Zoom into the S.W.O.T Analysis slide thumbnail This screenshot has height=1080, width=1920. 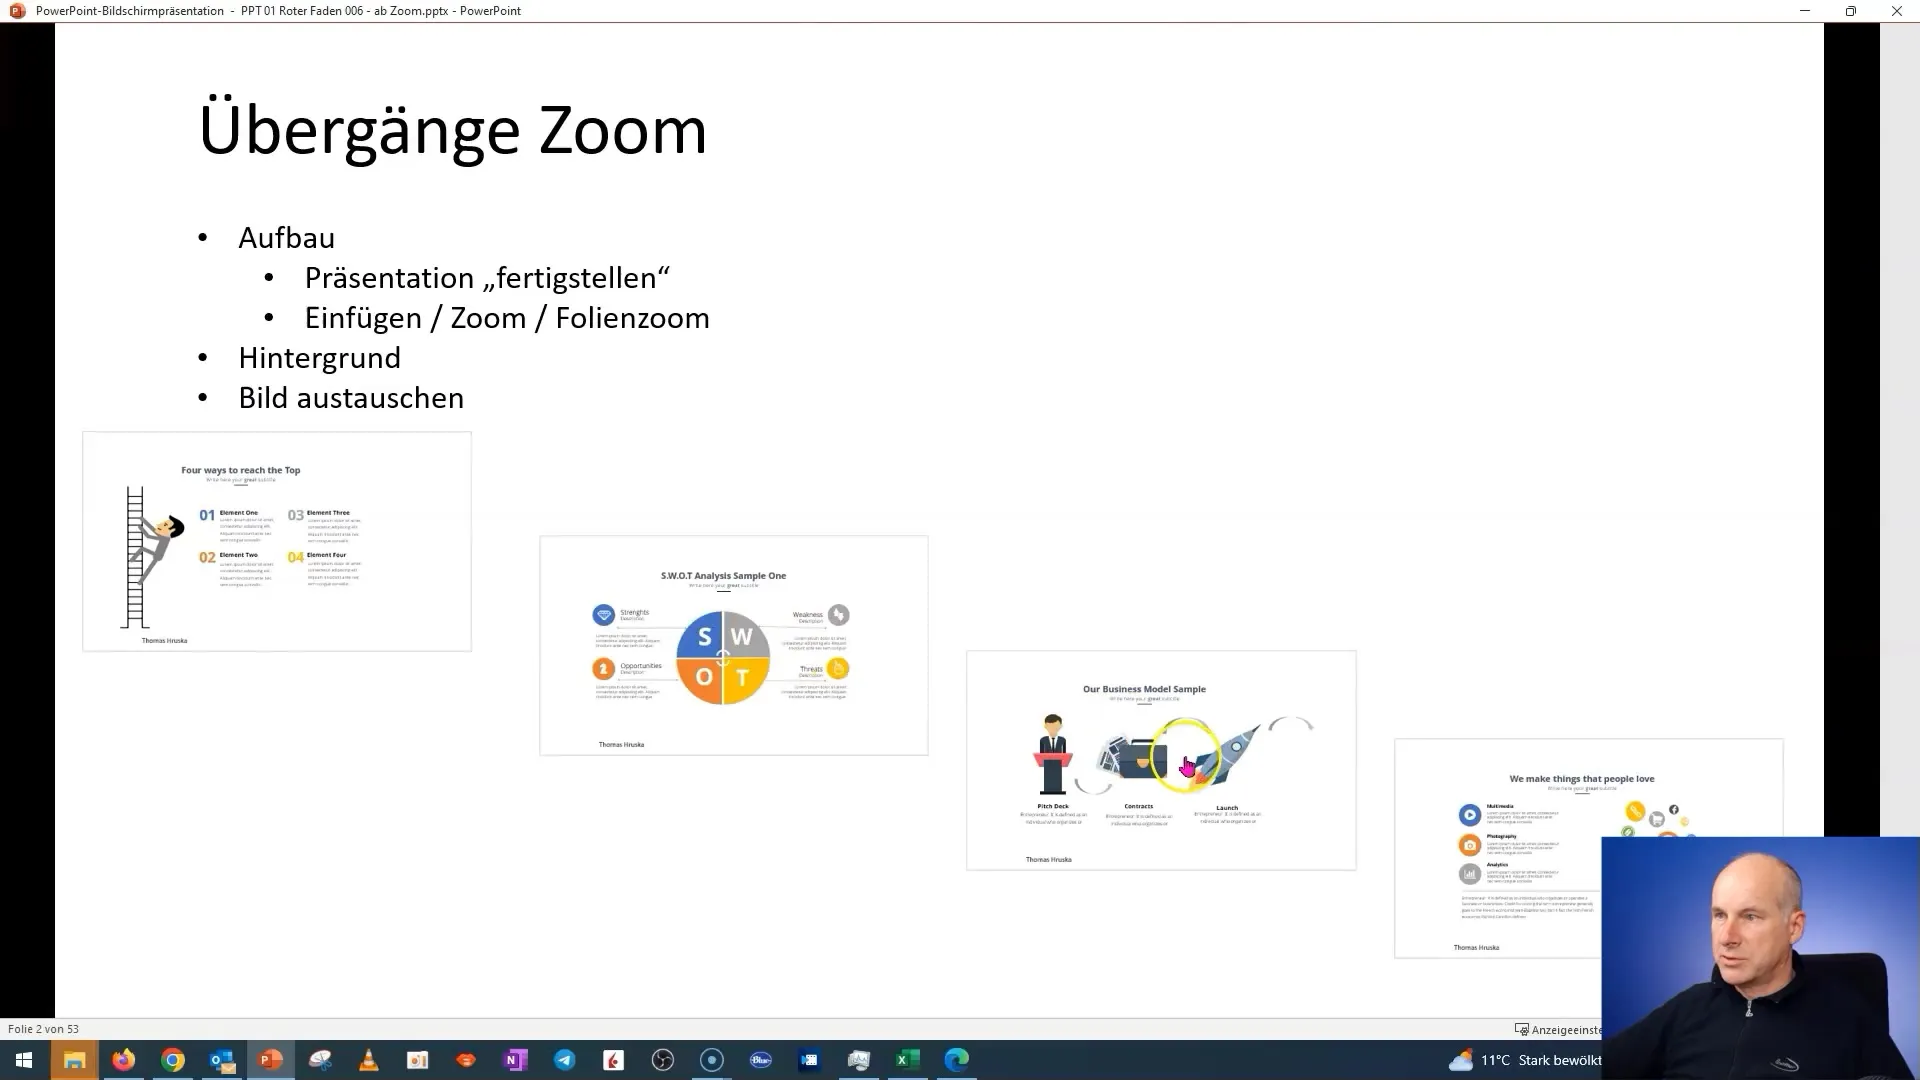734,645
